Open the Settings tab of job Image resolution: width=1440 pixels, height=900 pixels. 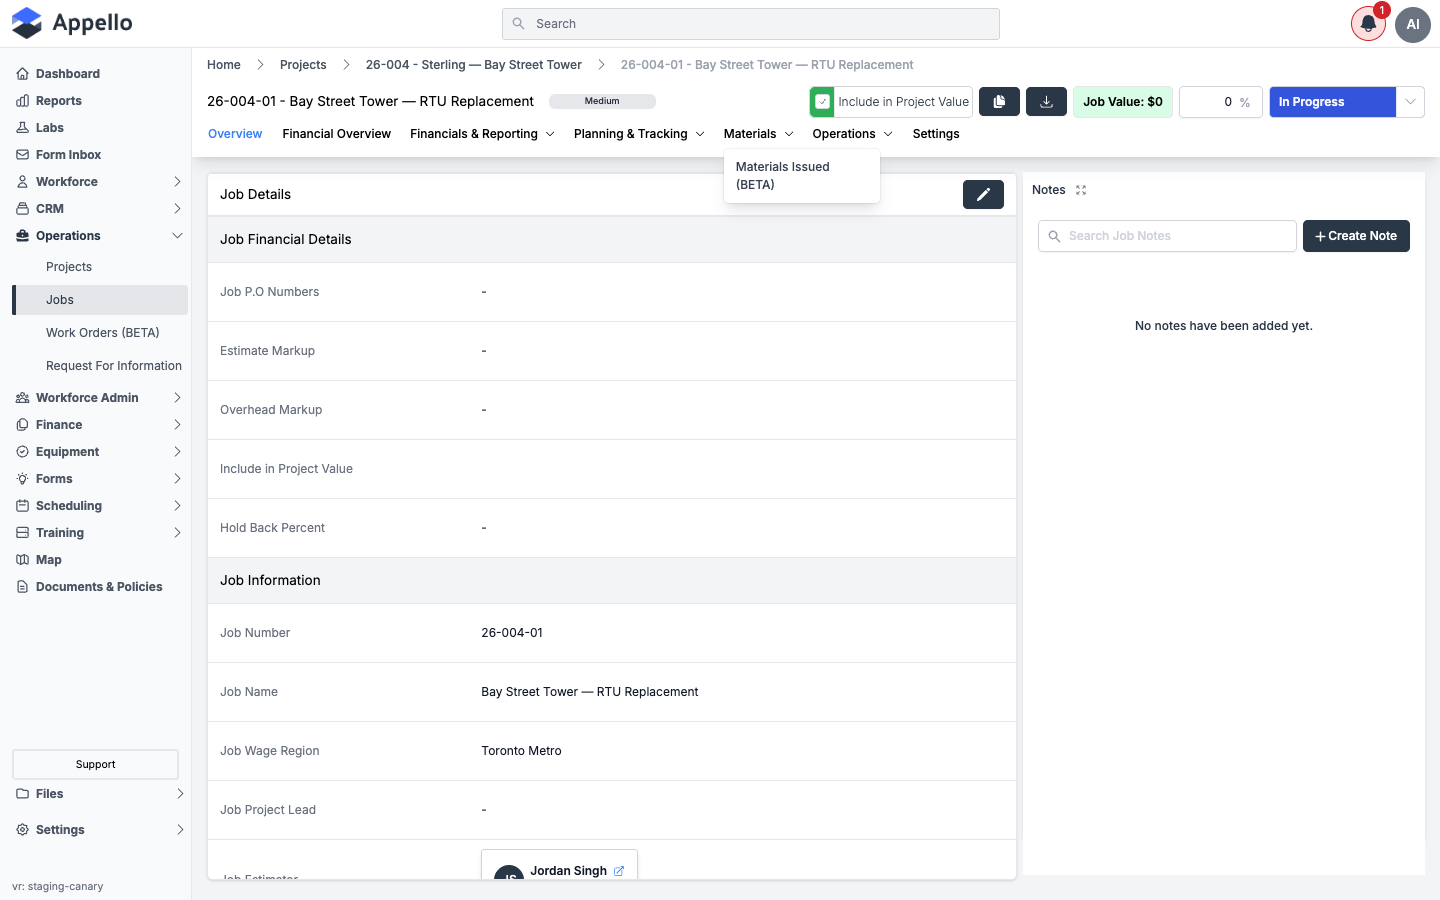(x=936, y=134)
